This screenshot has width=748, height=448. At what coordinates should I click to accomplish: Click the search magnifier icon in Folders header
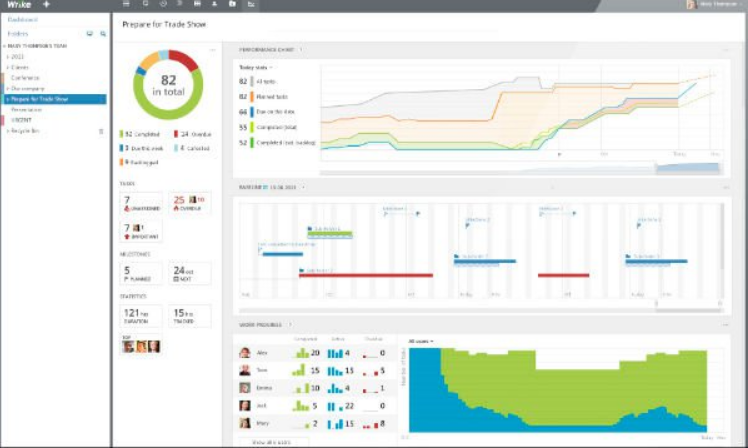103,33
